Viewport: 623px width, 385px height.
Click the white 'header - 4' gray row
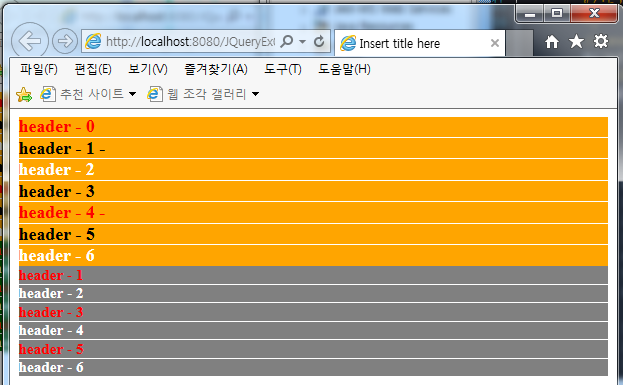click(313, 331)
